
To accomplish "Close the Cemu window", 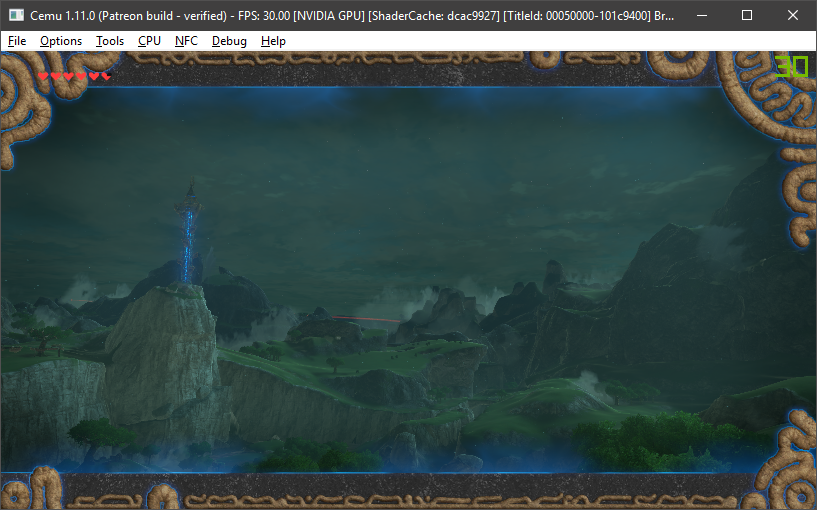I will (793, 15).
